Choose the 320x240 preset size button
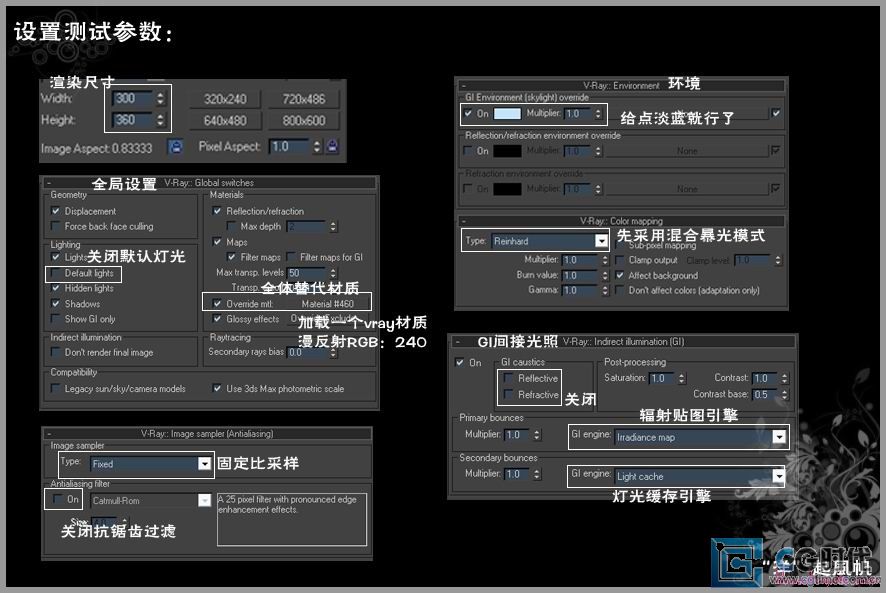The image size is (886, 593). click(x=225, y=99)
